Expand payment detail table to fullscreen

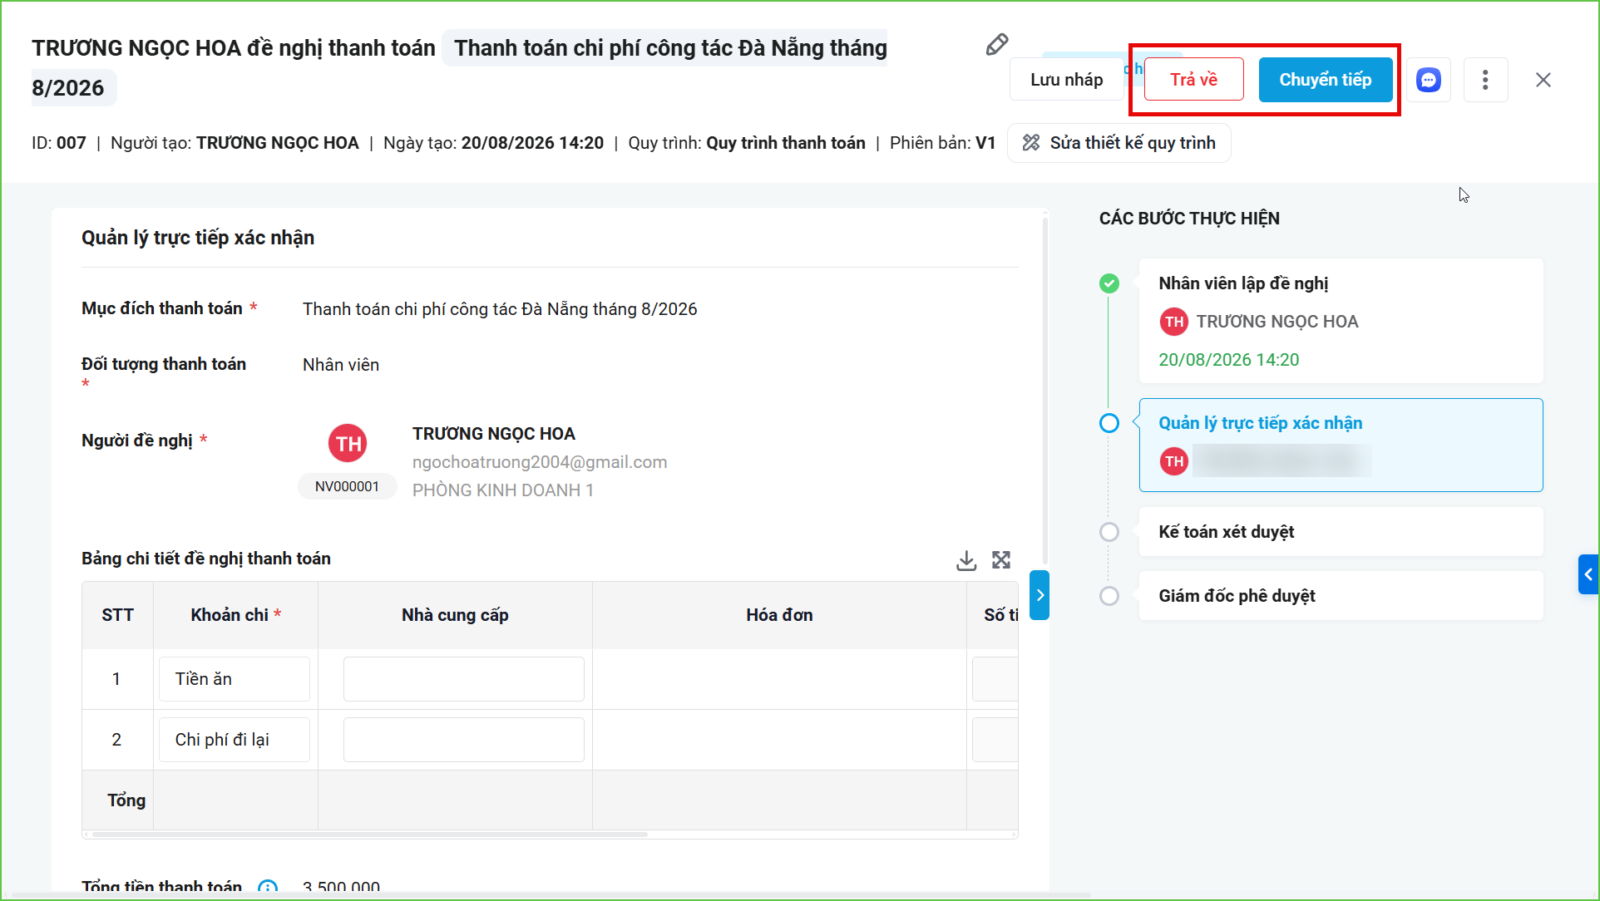coord(1001,560)
